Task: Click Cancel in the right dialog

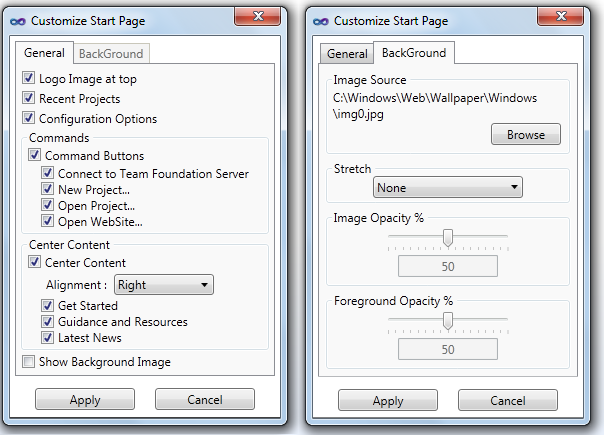Action: click(x=508, y=400)
